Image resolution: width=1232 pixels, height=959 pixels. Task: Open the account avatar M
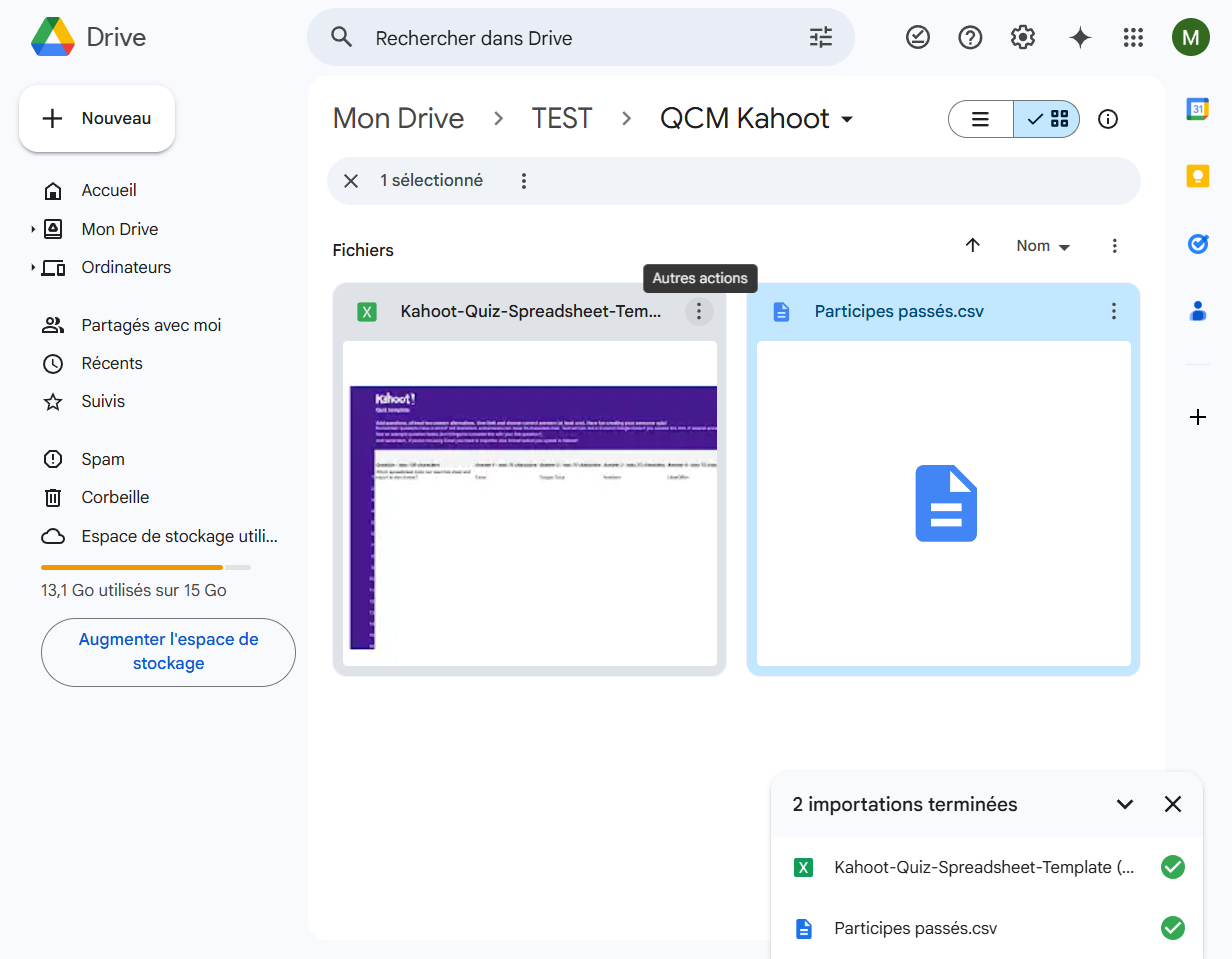(x=1190, y=38)
